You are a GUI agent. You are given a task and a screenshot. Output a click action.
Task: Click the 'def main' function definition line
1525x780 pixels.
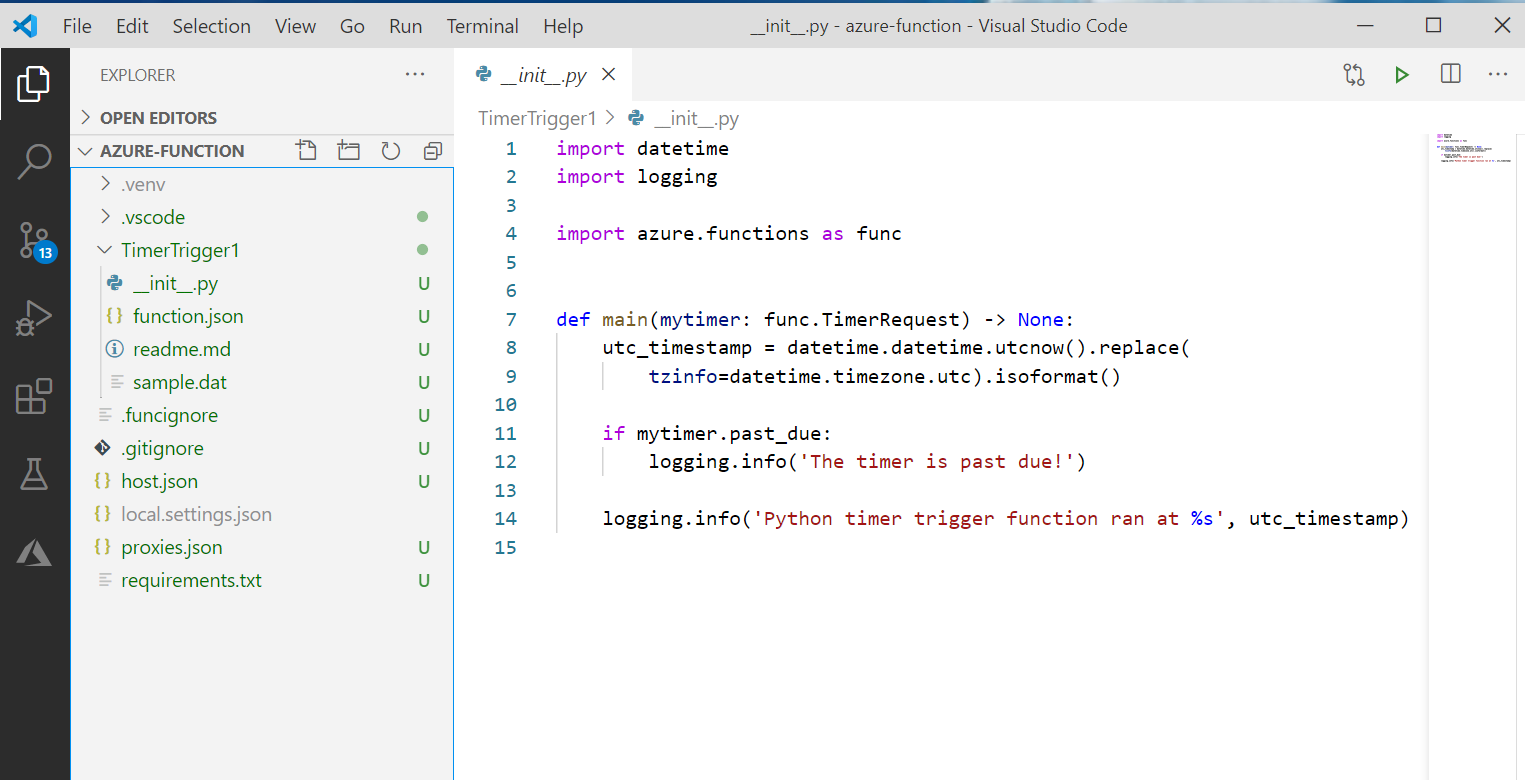pos(815,320)
